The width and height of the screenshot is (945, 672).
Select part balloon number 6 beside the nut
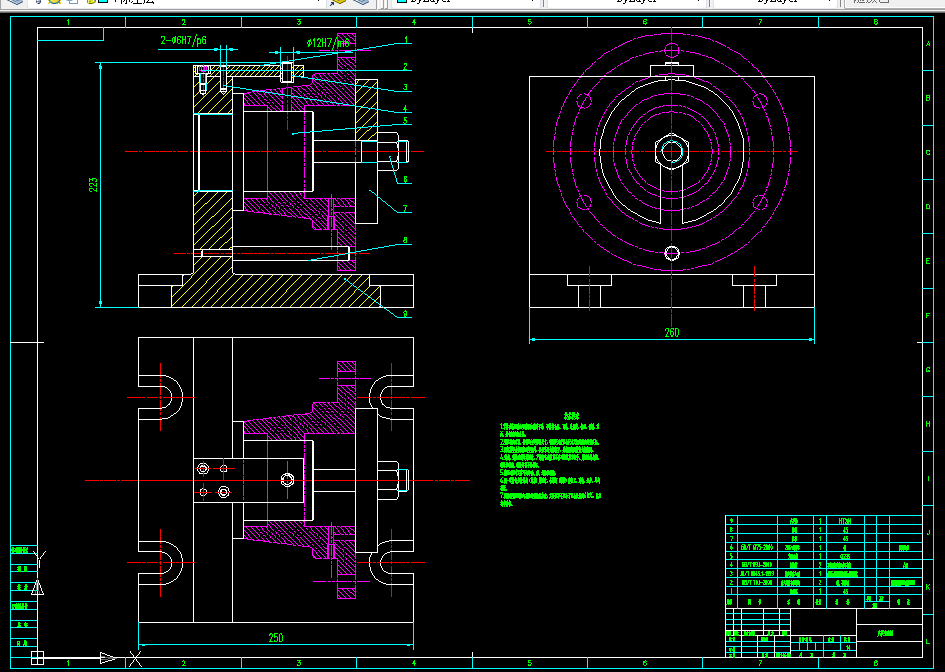pos(406,179)
